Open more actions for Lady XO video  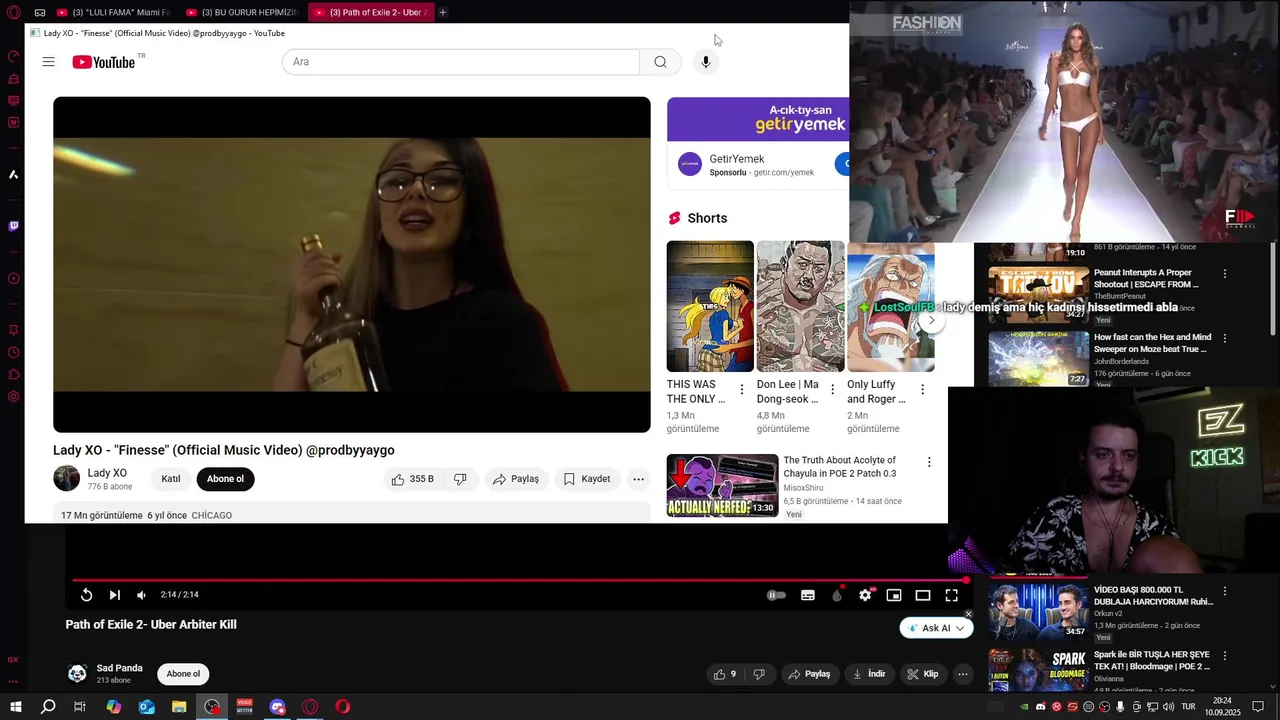[638, 479]
